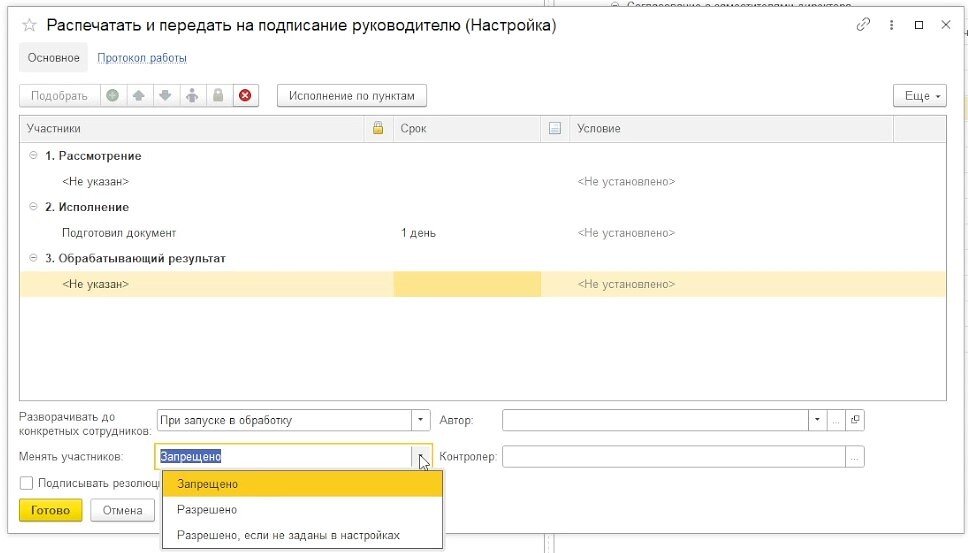The width and height of the screenshot is (968, 553).
Task: Click the Не установлено condition for Подготовил документ
Action: pyautogui.click(x=626, y=233)
